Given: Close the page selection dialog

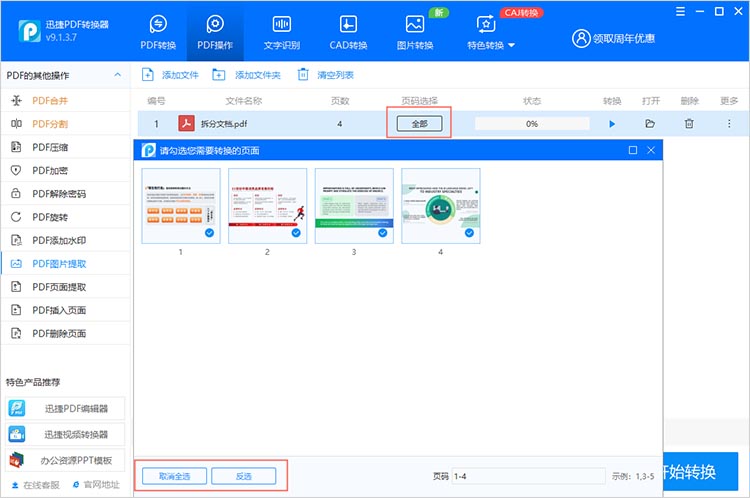Looking at the screenshot, I should pos(651,150).
